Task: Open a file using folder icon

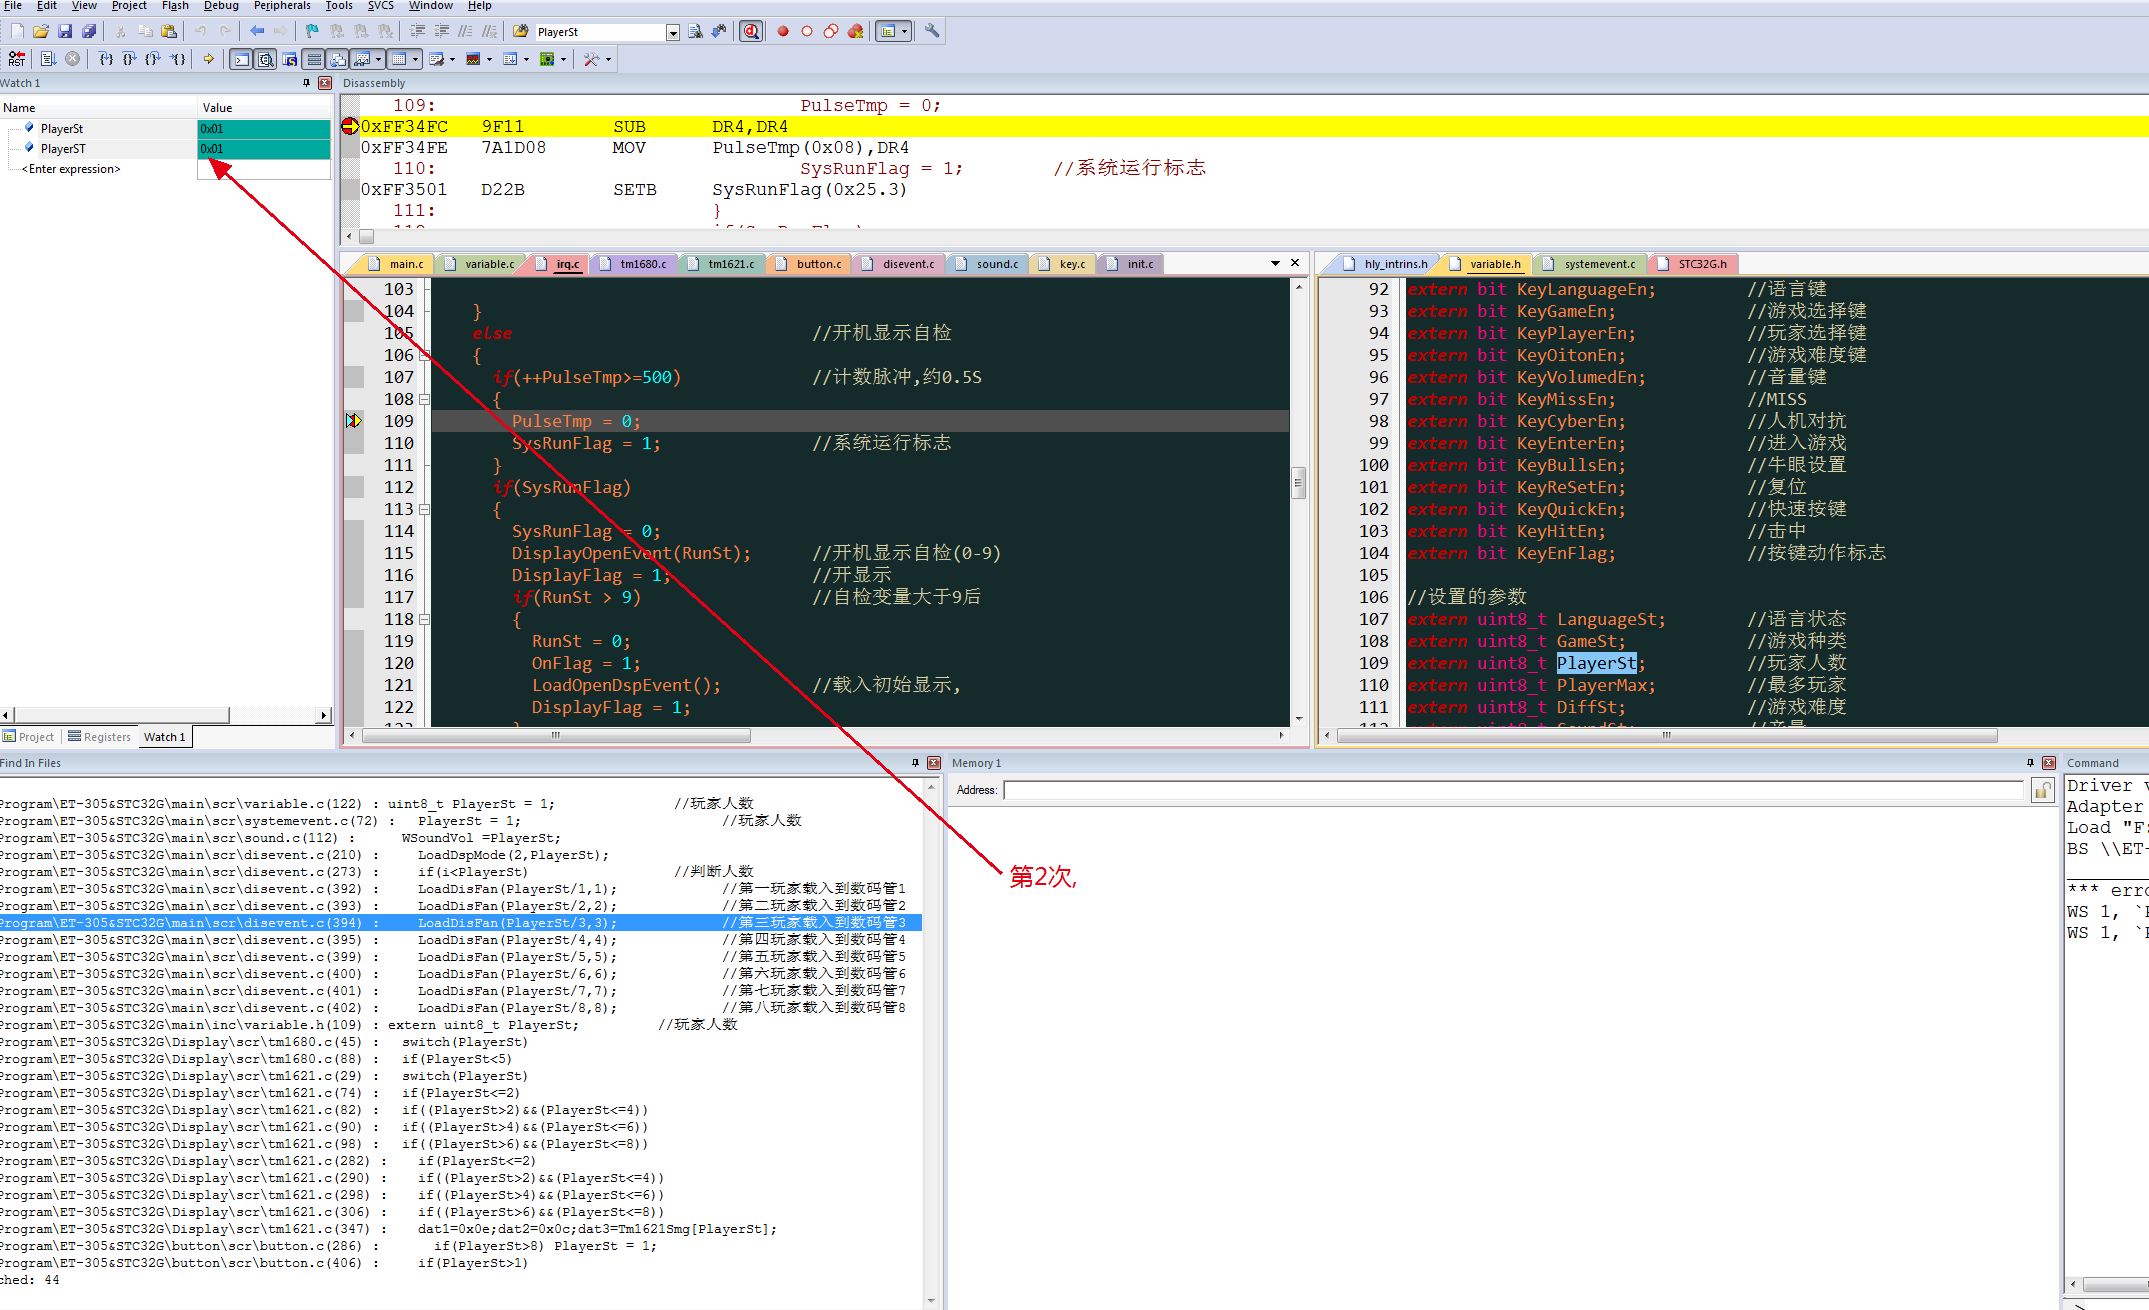Action: coord(41,32)
